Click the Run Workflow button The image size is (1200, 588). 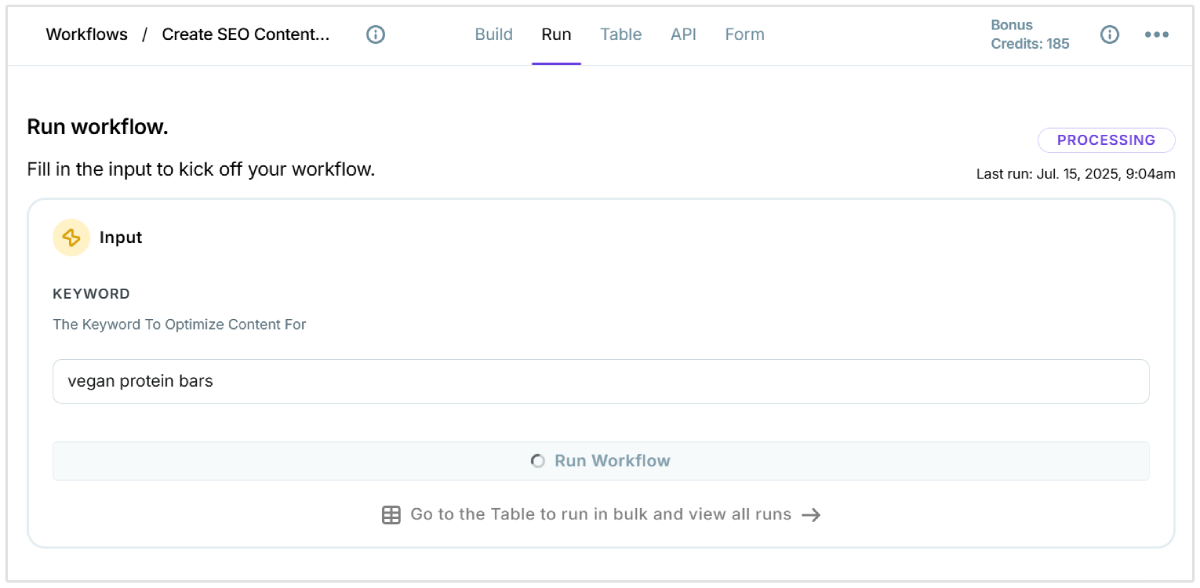pos(600,461)
